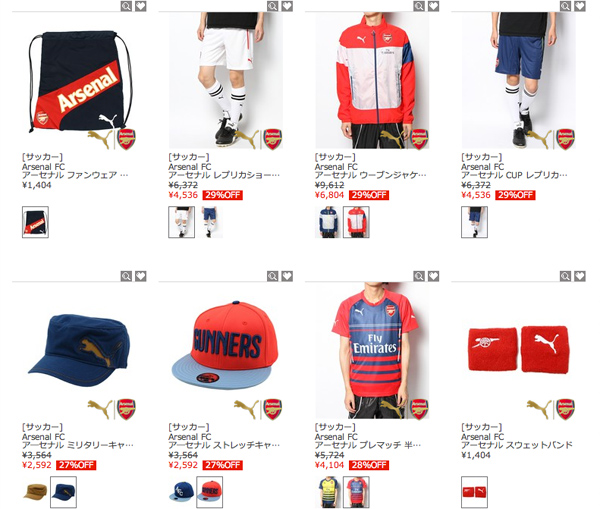Click magnifier icon above white replica shorts
Viewport: 600px width, 509px height.
click(x=272, y=6)
